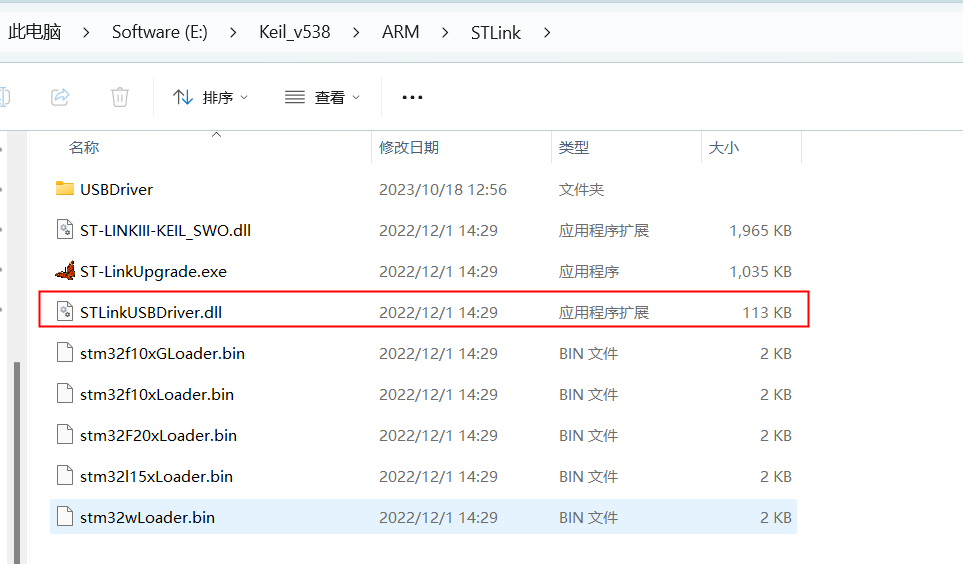Open the 排序 sort dropdown
Viewport: 963px width, 564px height.
coord(210,97)
